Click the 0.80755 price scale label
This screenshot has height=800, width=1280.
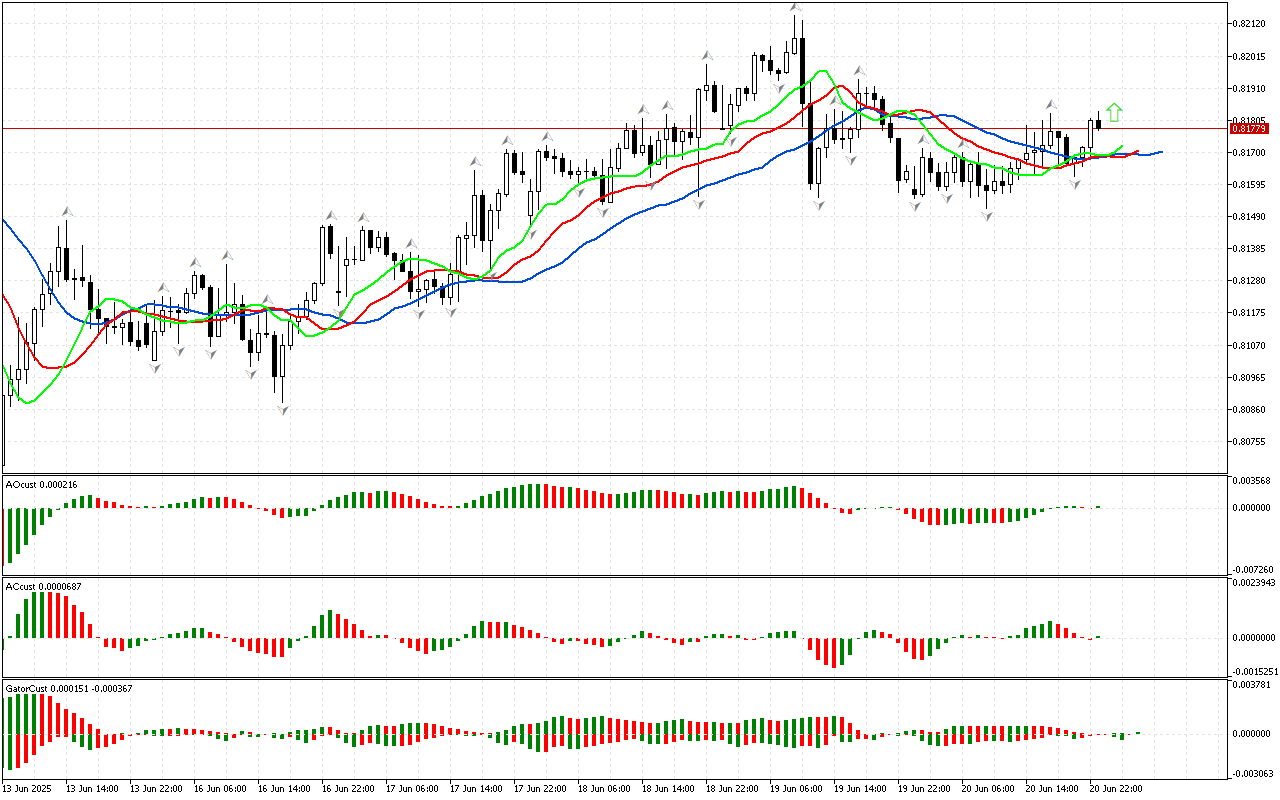1250,441
